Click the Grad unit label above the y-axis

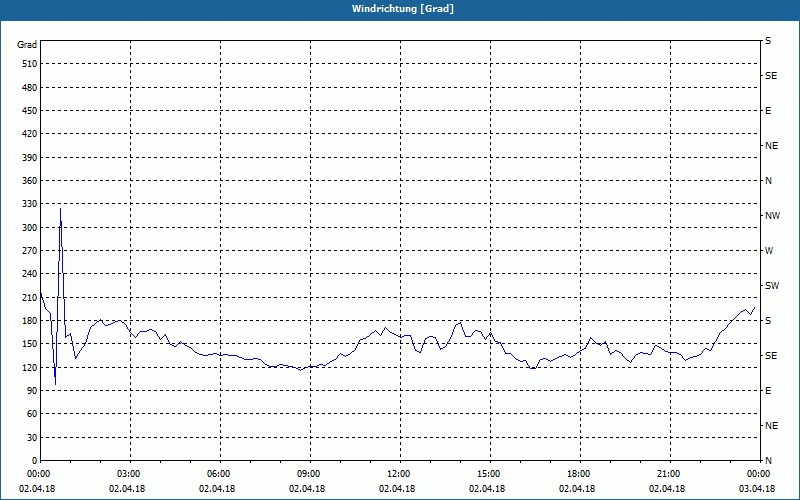pyautogui.click(x=27, y=45)
